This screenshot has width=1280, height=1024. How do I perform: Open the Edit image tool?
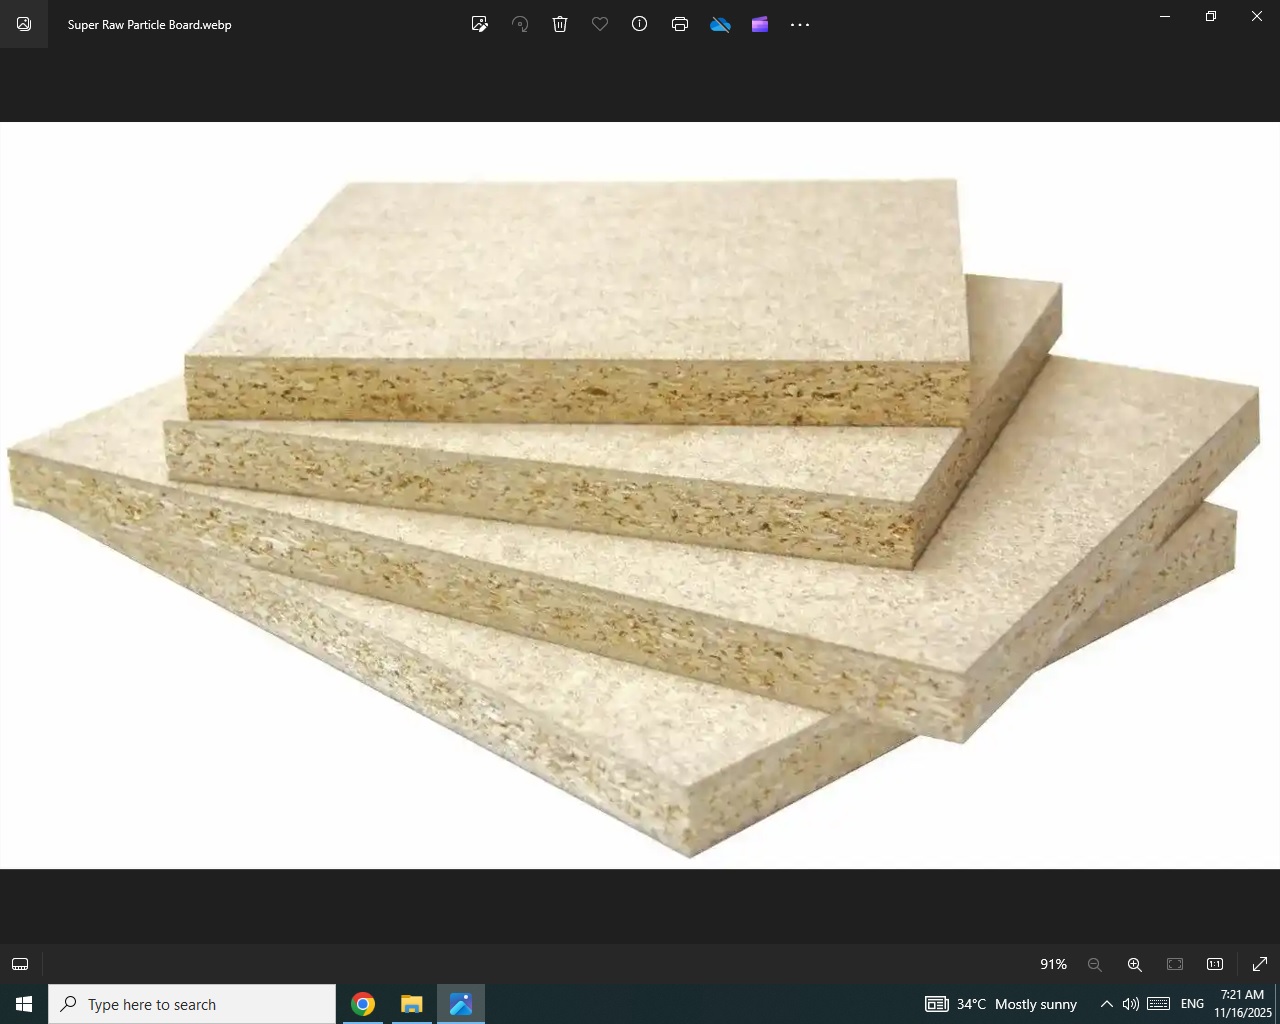pos(480,24)
